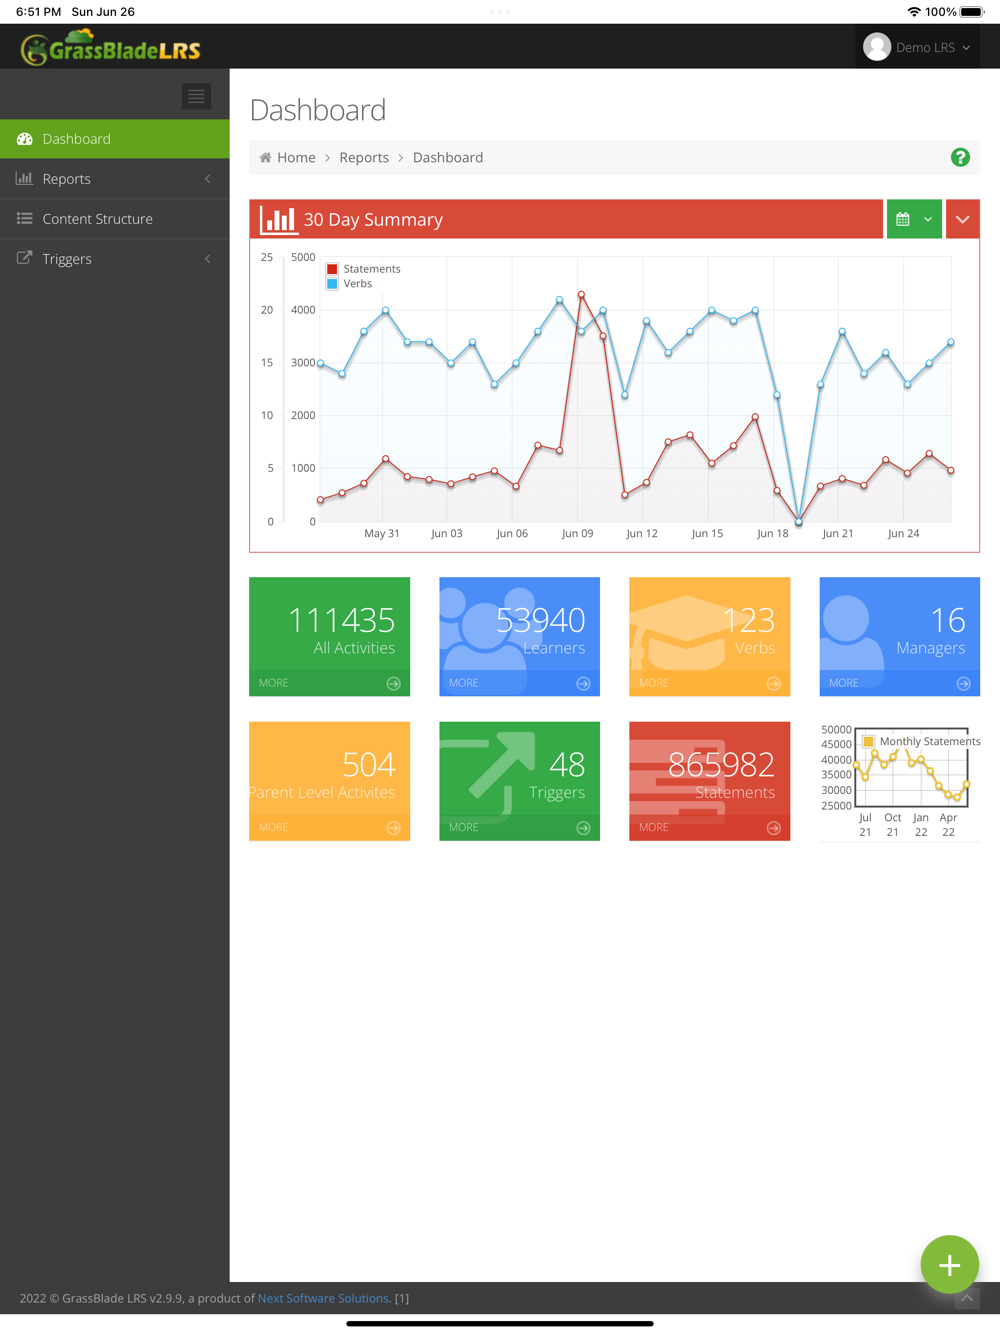Click the home icon in the breadcrumb

265,157
